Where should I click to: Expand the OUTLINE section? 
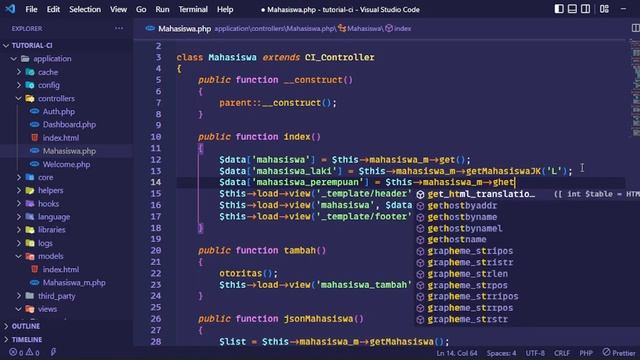(21, 326)
